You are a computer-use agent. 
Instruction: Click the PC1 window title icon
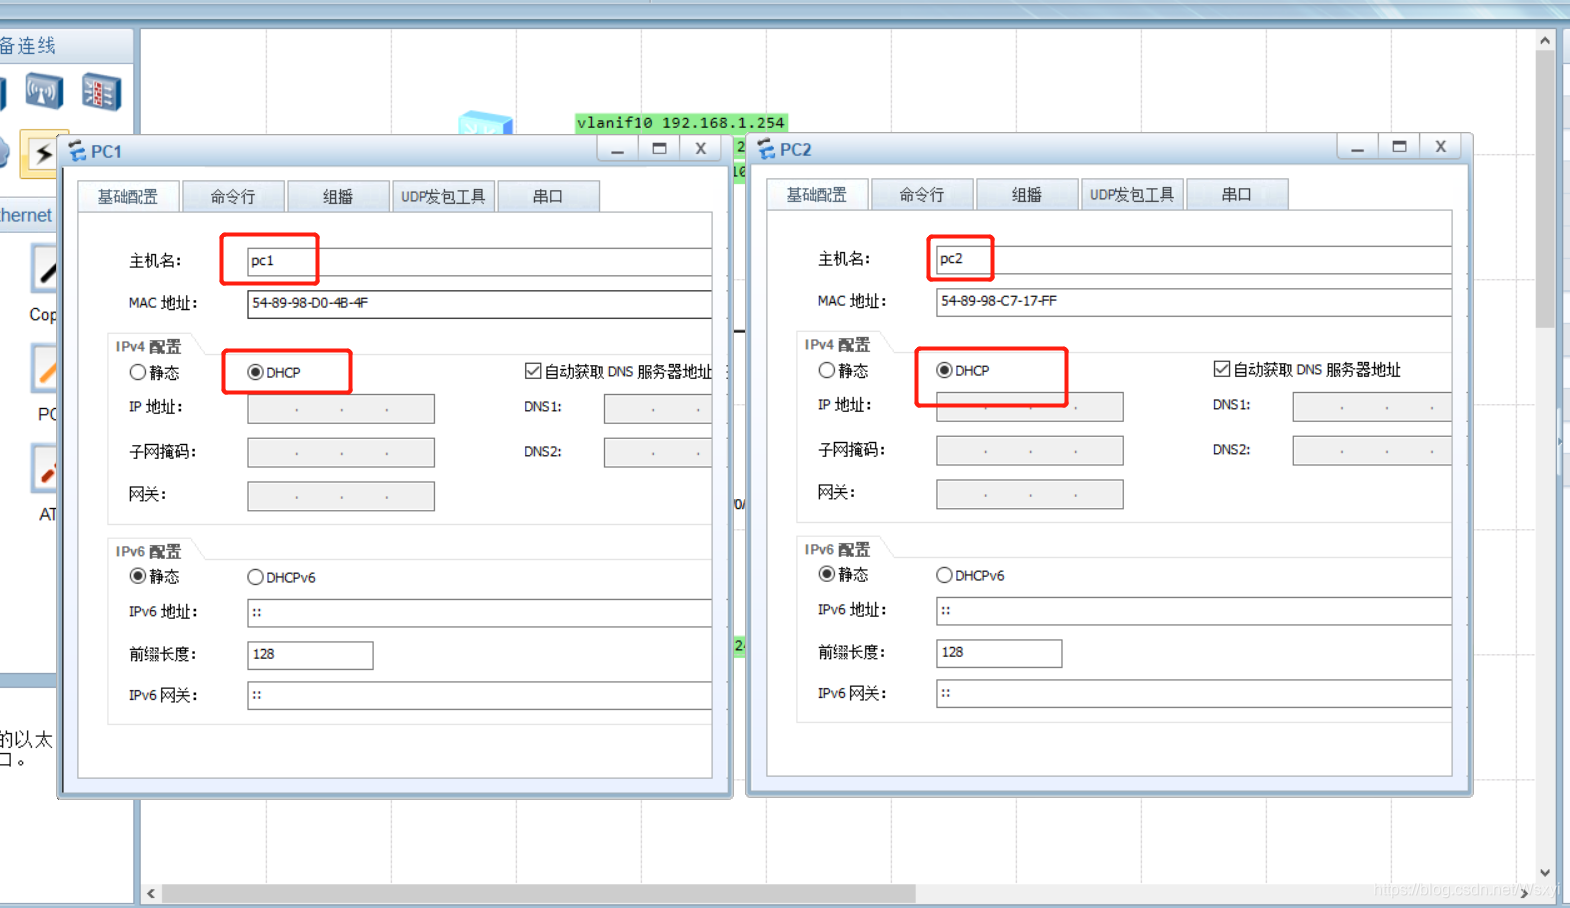point(77,151)
